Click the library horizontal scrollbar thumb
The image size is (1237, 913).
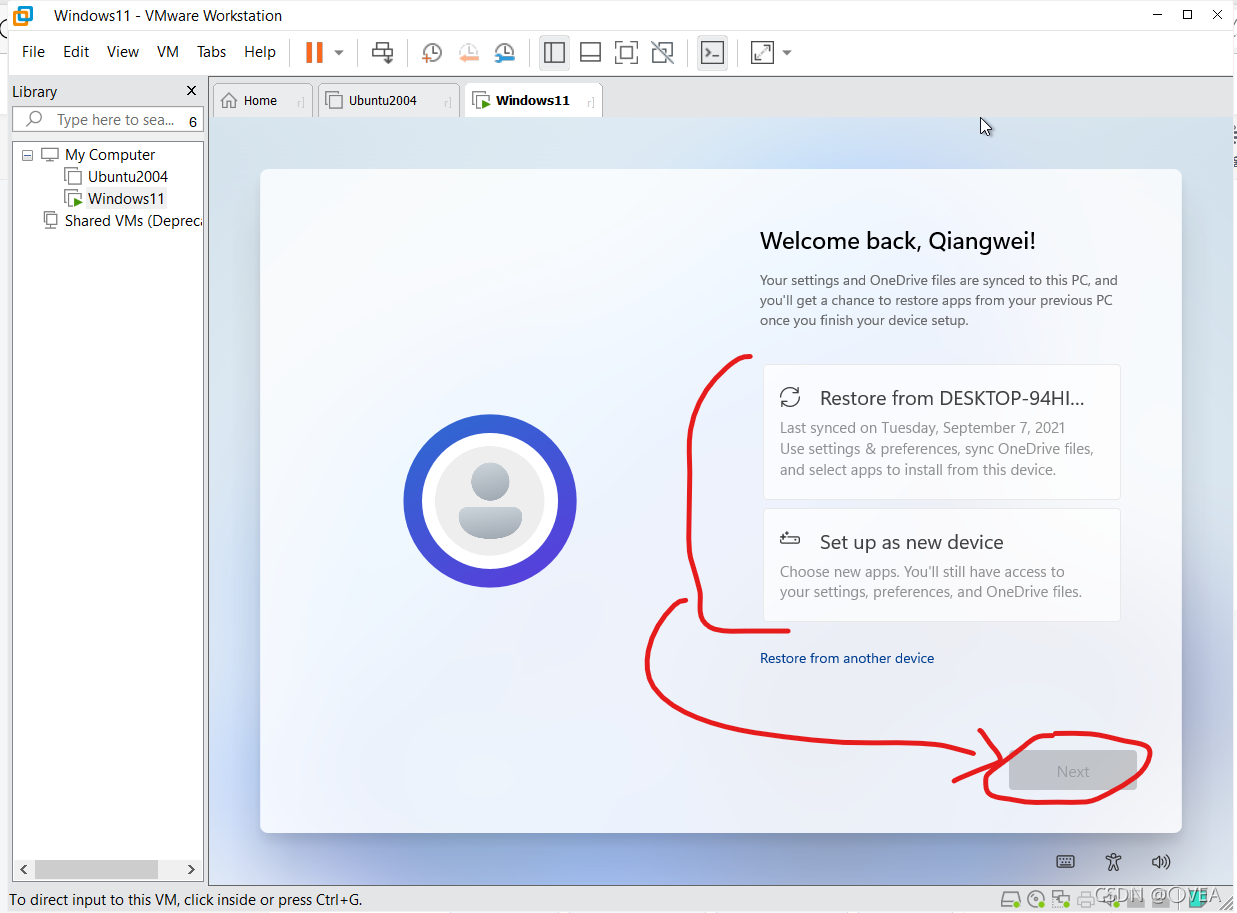click(x=96, y=869)
